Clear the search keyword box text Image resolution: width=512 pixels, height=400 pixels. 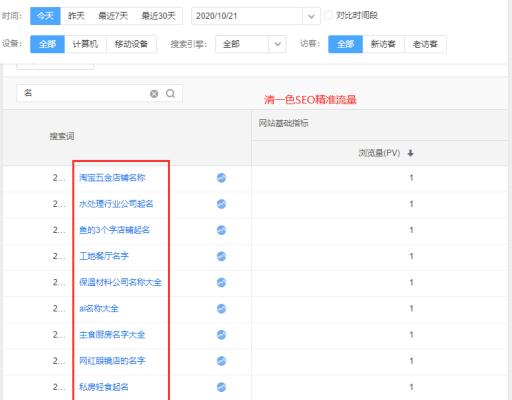(154, 94)
